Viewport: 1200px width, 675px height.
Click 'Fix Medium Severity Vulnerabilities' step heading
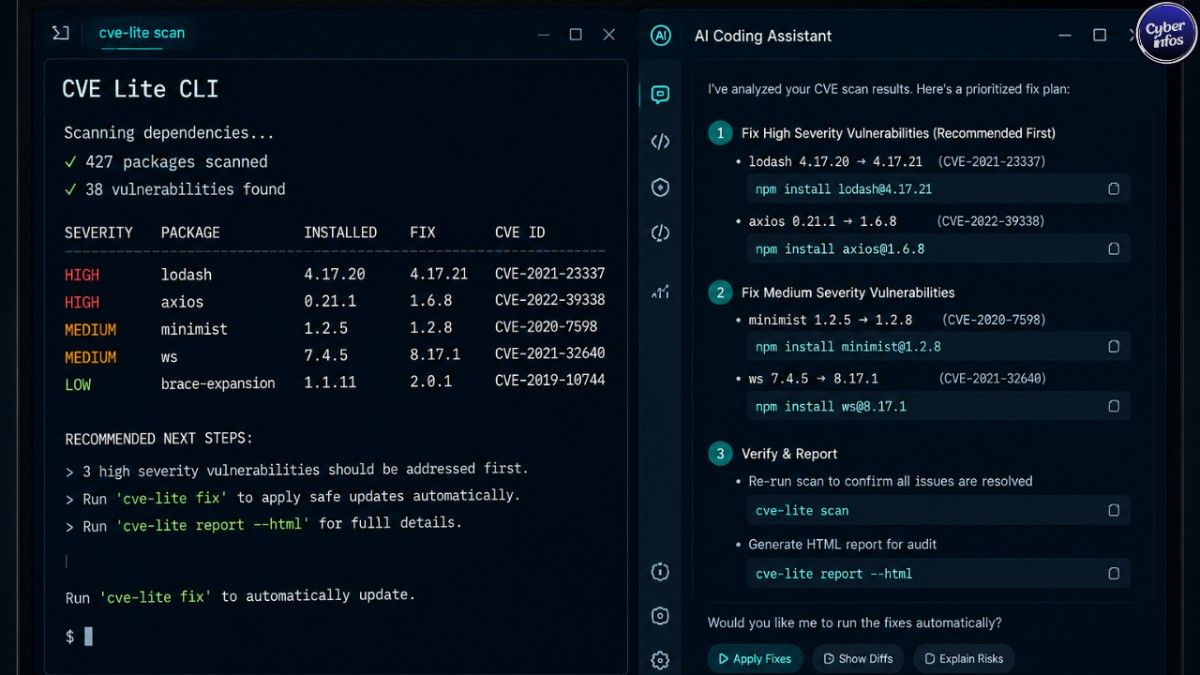[x=848, y=293]
